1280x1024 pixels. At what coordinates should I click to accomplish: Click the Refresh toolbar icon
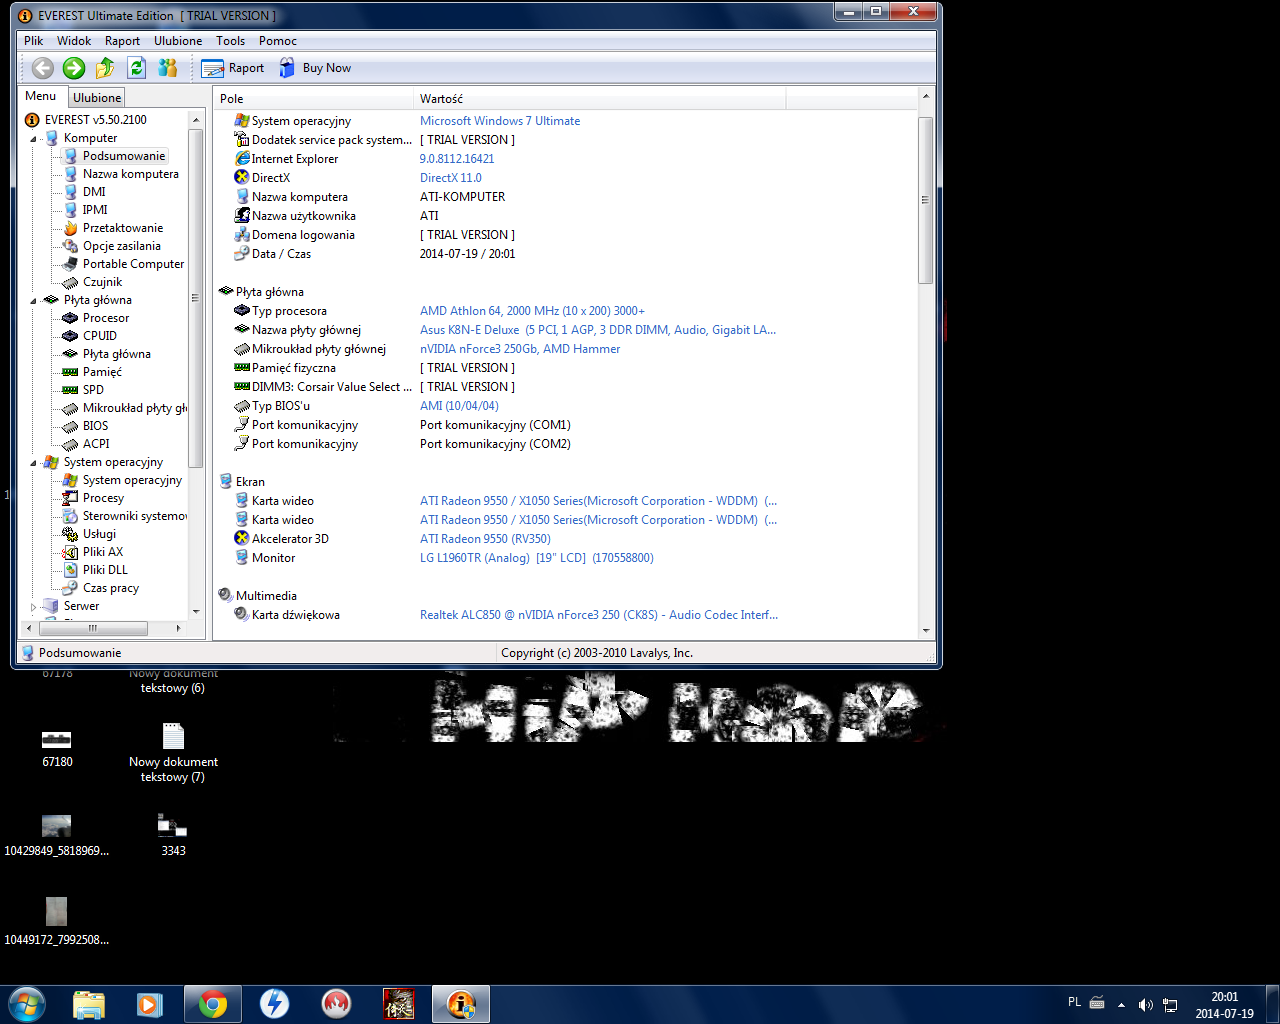[137, 68]
